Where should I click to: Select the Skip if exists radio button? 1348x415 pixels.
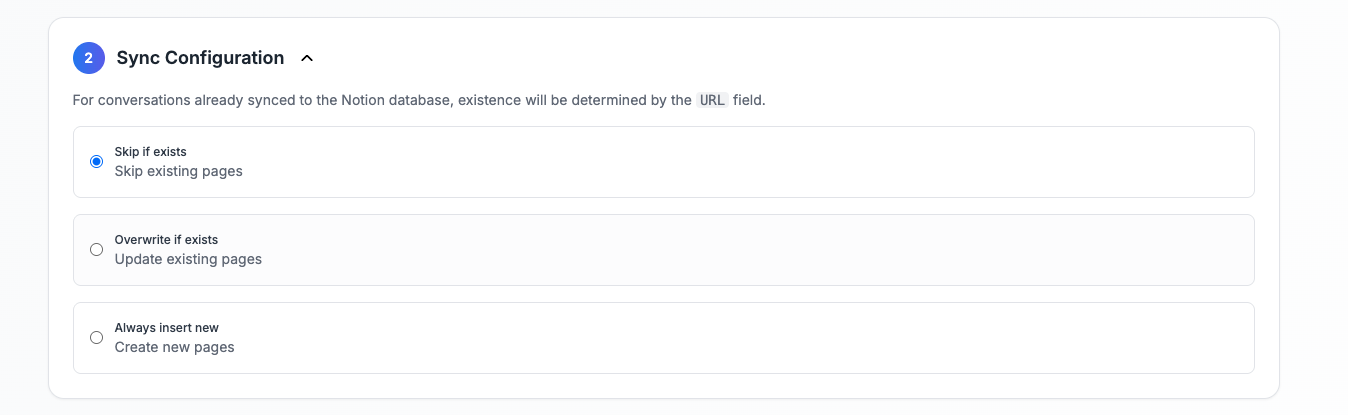(97, 162)
